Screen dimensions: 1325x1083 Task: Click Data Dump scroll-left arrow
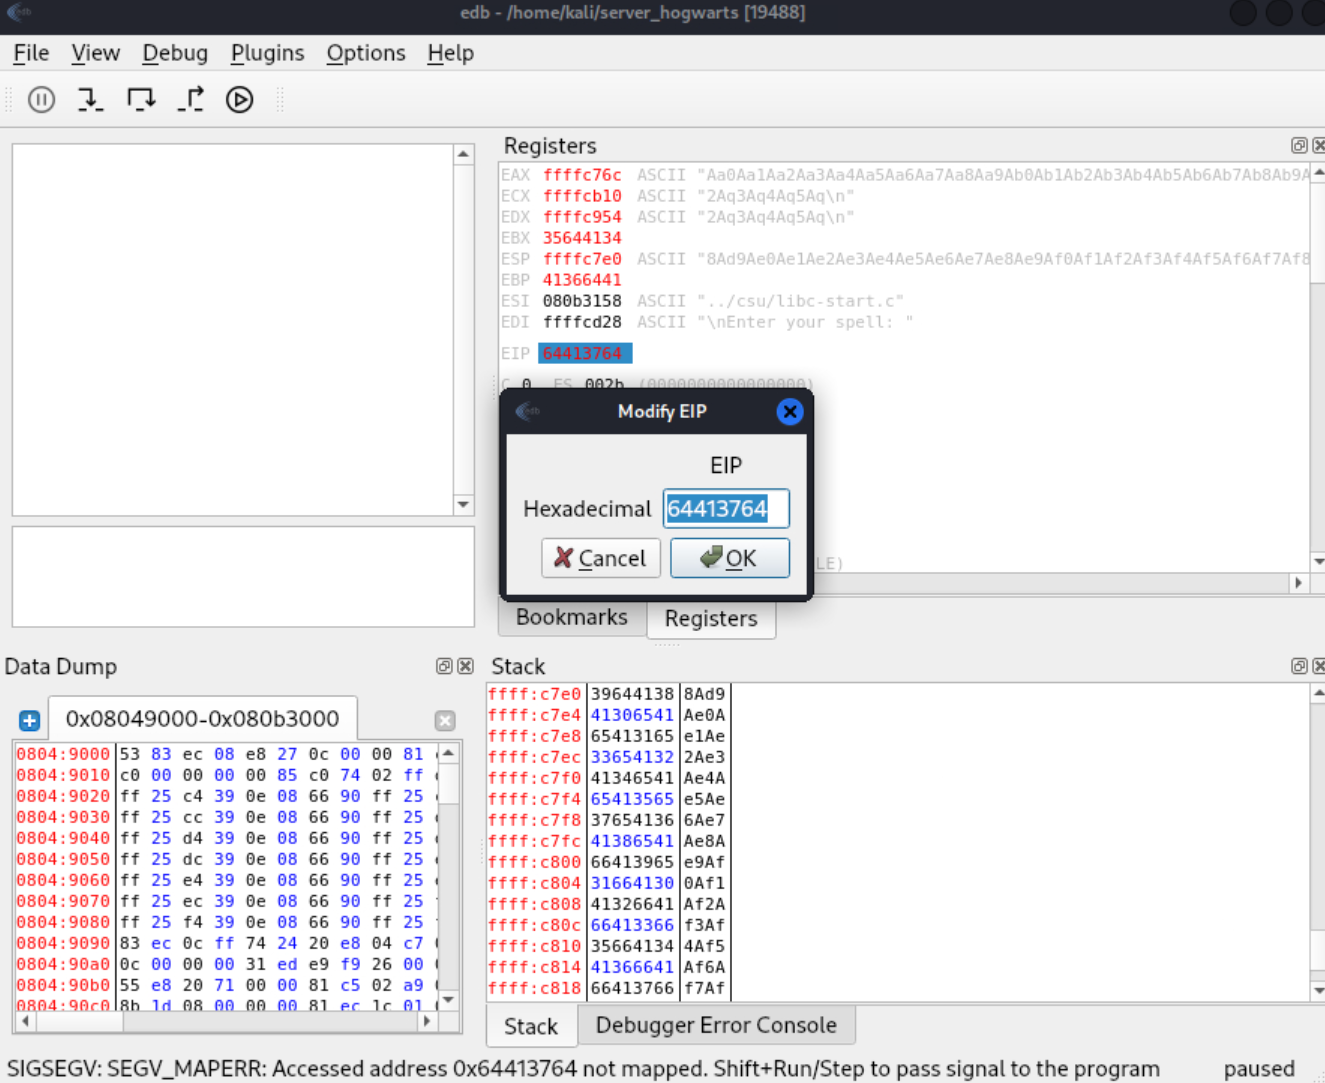click(24, 1021)
